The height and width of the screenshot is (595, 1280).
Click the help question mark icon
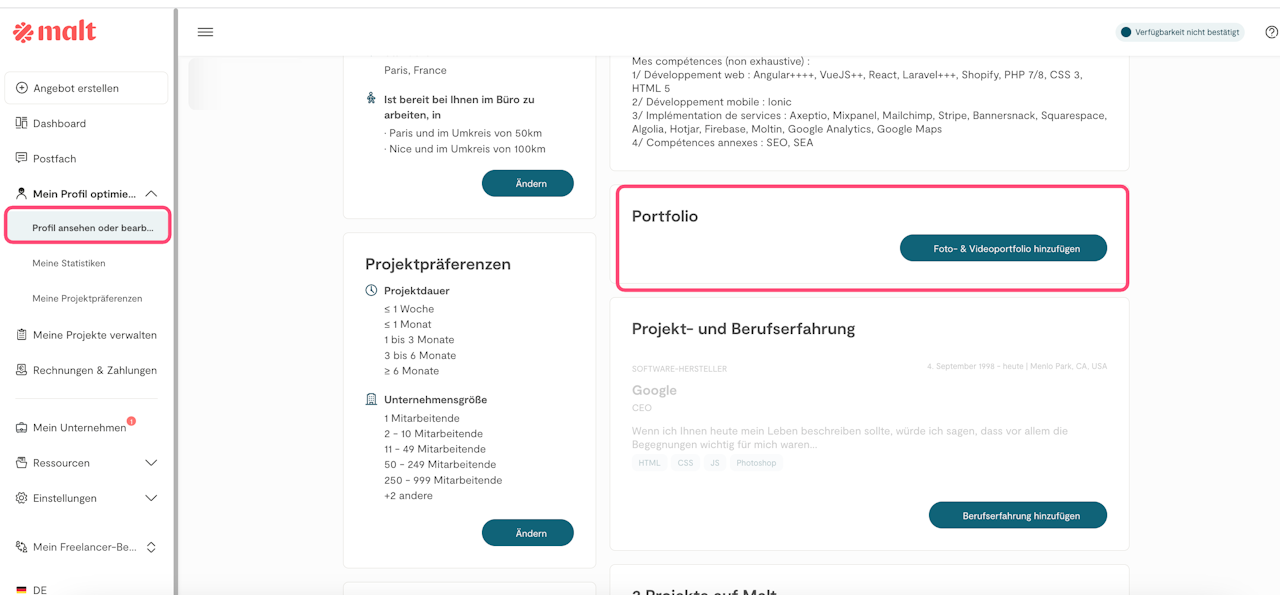click(x=1271, y=32)
